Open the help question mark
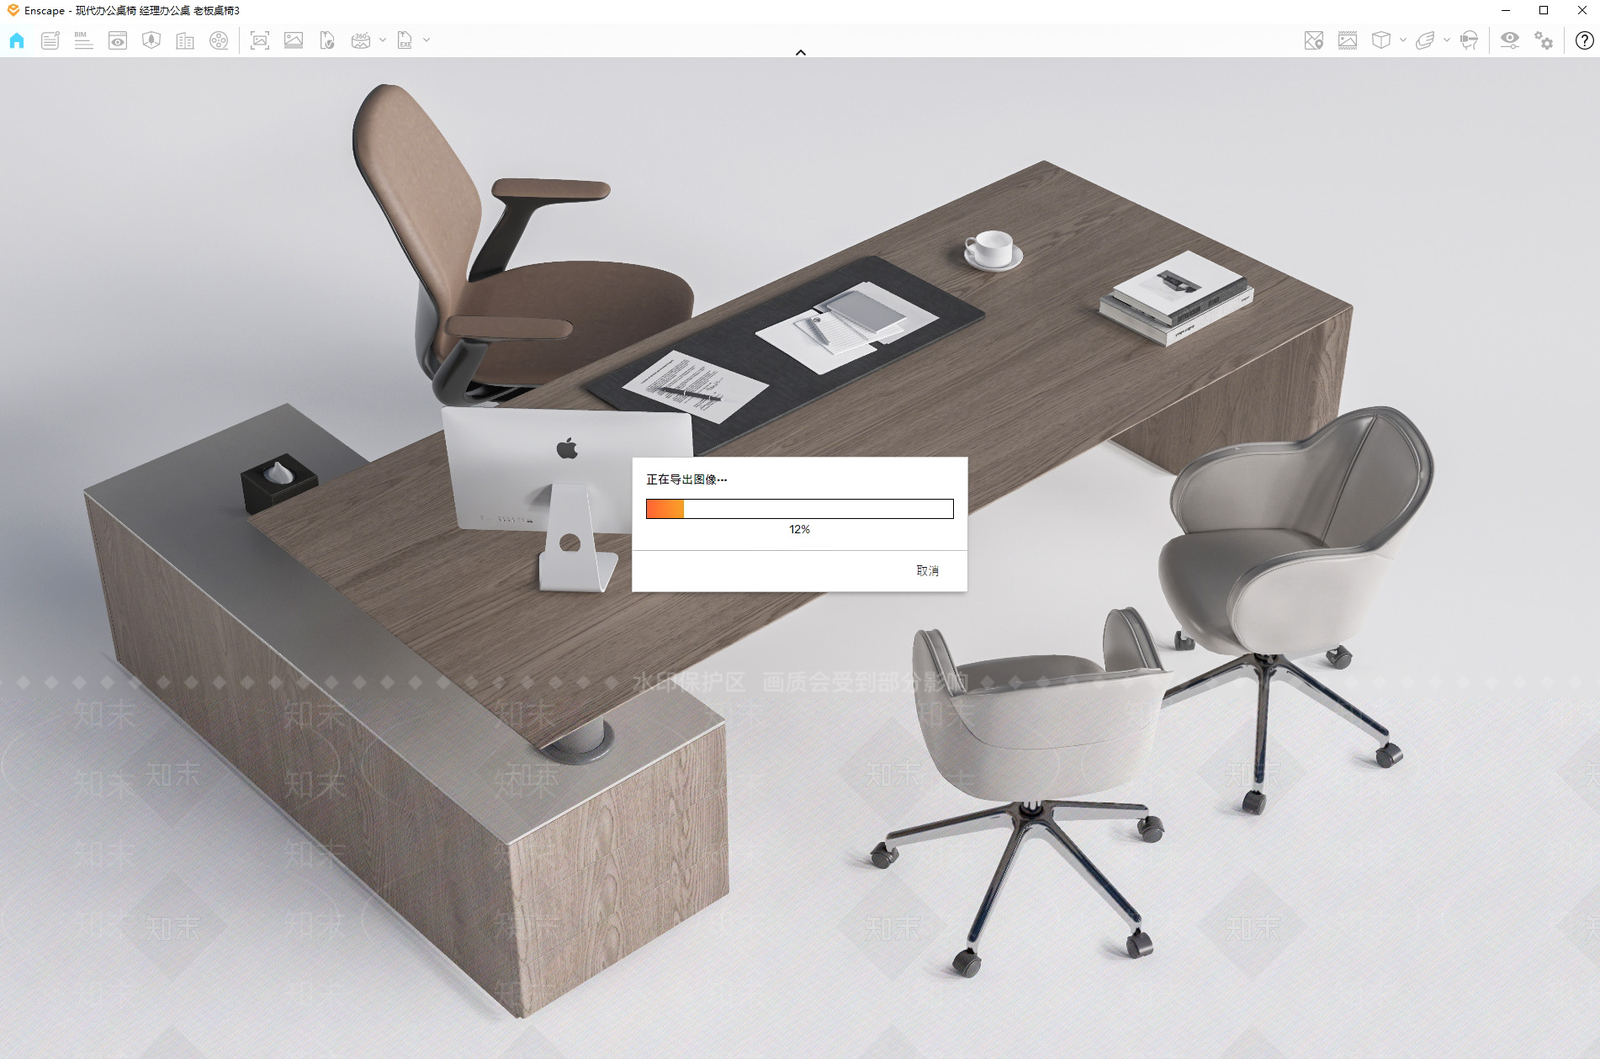Viewport: 1600px width, 1059px height. [1584, 40]
